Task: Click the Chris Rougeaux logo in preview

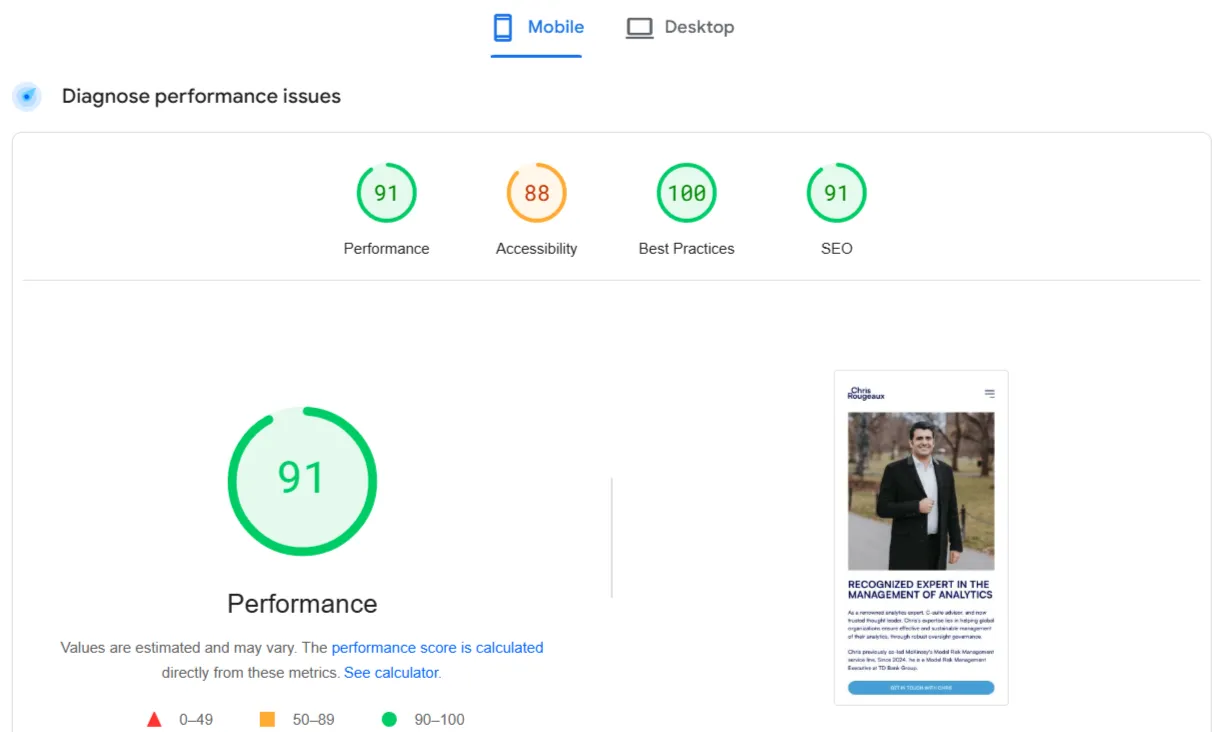Action: [866, 394]
